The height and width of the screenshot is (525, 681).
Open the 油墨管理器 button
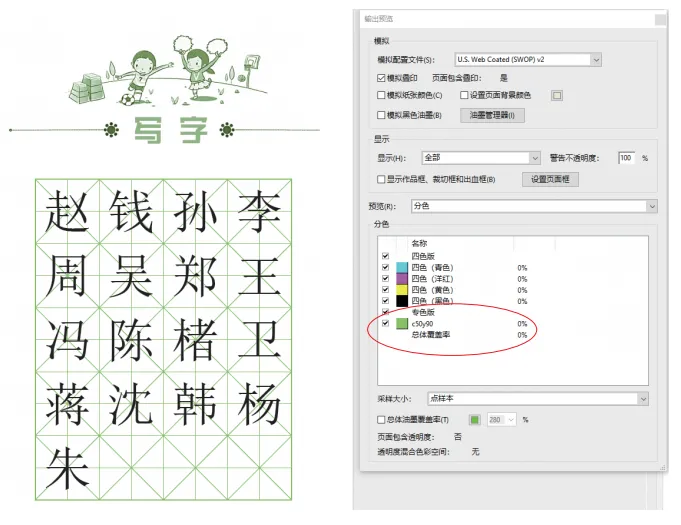pyautogui.click(x=492, y=116)
